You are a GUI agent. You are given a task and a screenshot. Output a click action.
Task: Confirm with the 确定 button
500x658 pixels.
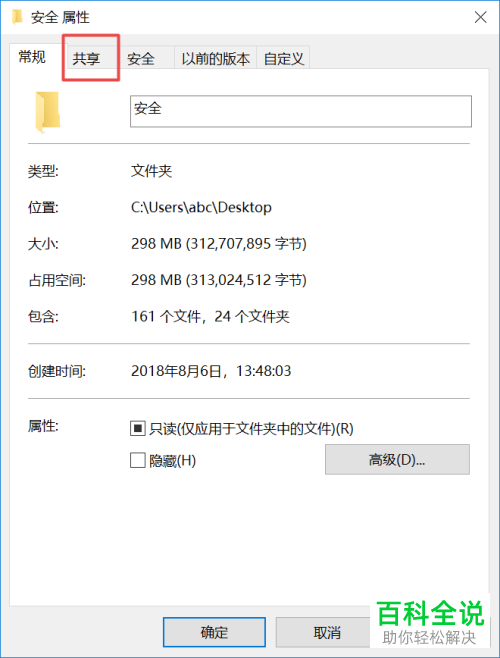click(214, 632)
